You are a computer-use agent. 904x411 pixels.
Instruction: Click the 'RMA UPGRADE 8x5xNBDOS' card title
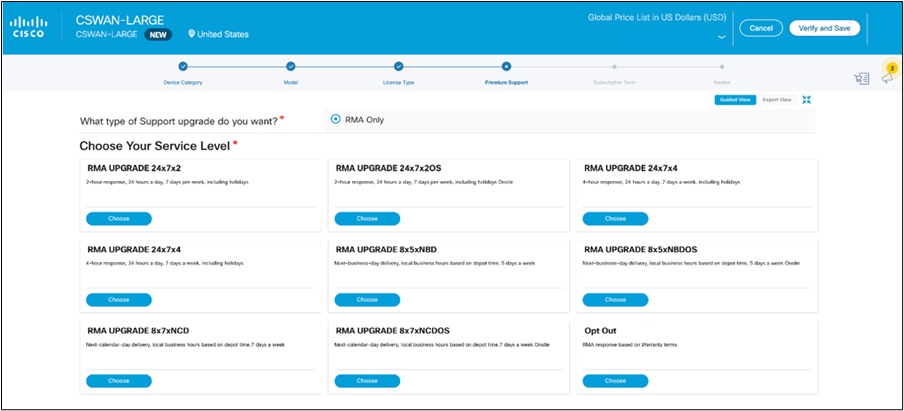(x=639, y=250)
